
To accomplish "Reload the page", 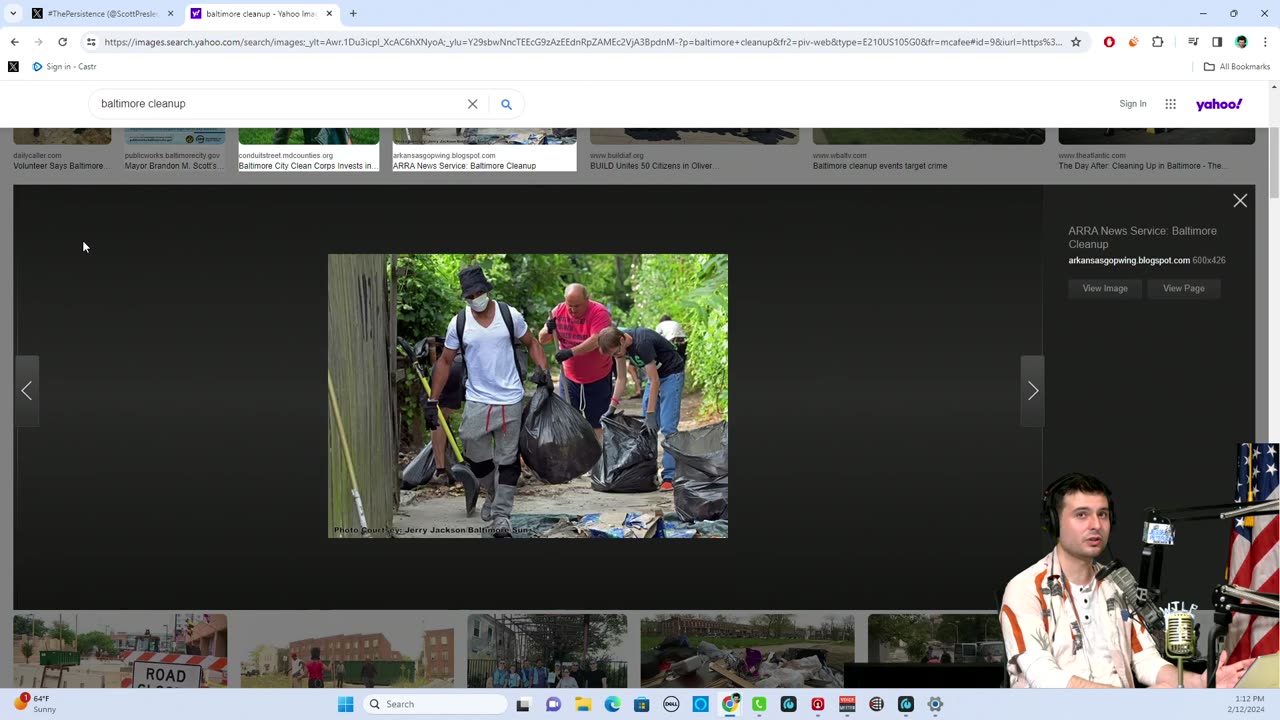I will coord(62,42).
